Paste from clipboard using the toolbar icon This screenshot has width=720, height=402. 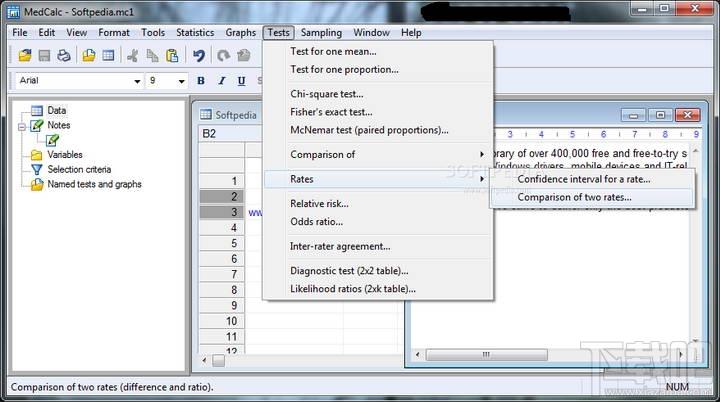point(172,56)
